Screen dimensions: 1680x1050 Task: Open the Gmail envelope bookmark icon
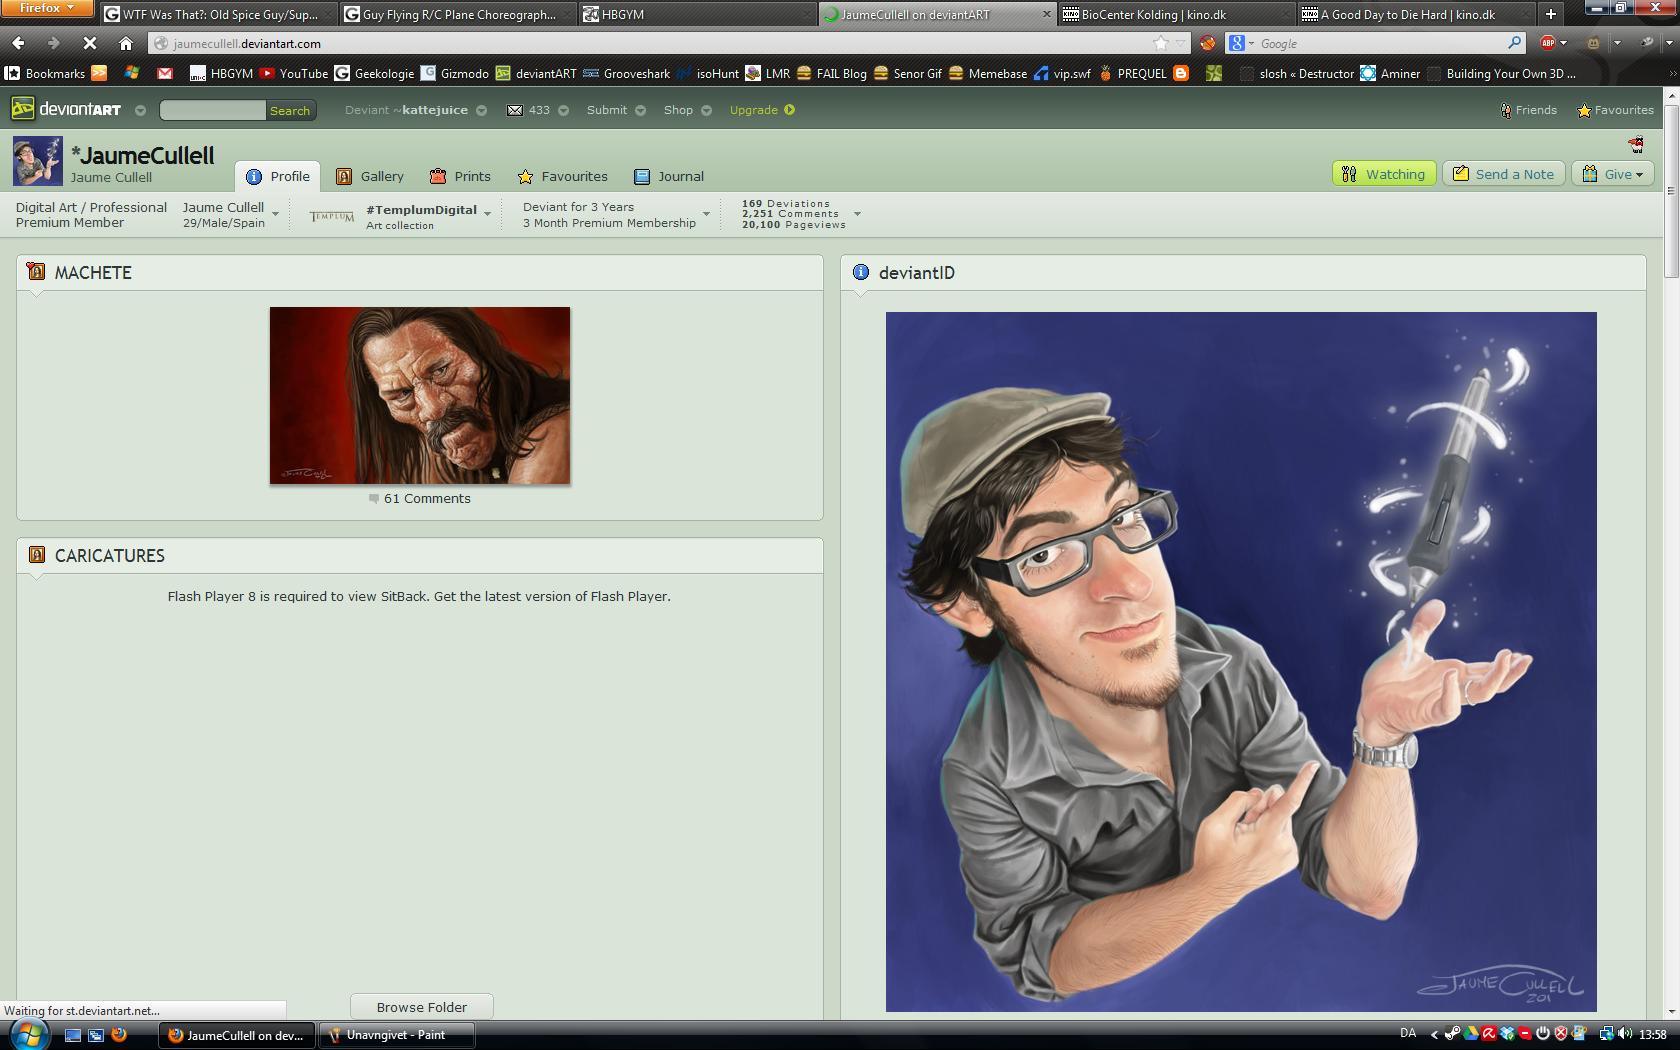[x=165, y=73]
